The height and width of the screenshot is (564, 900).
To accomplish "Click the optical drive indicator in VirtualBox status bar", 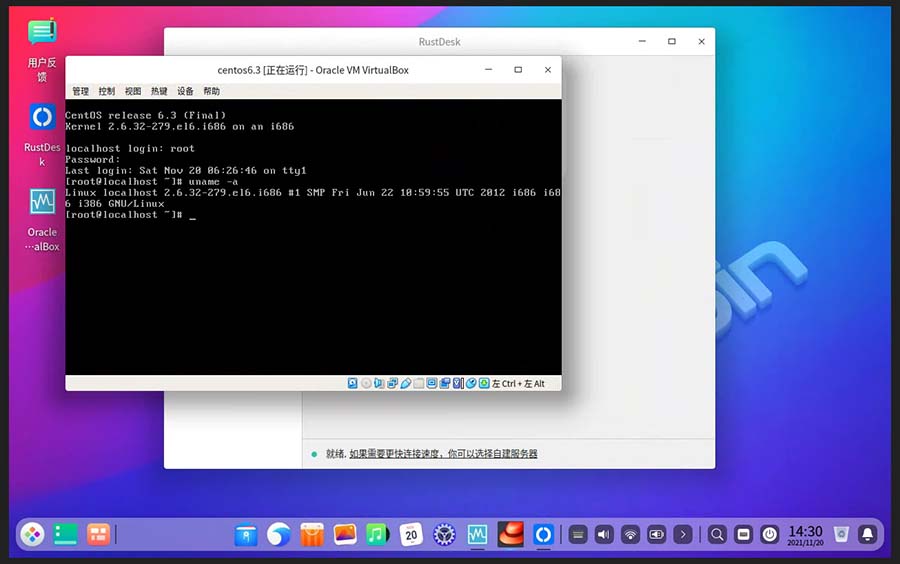I will (366, 383).
